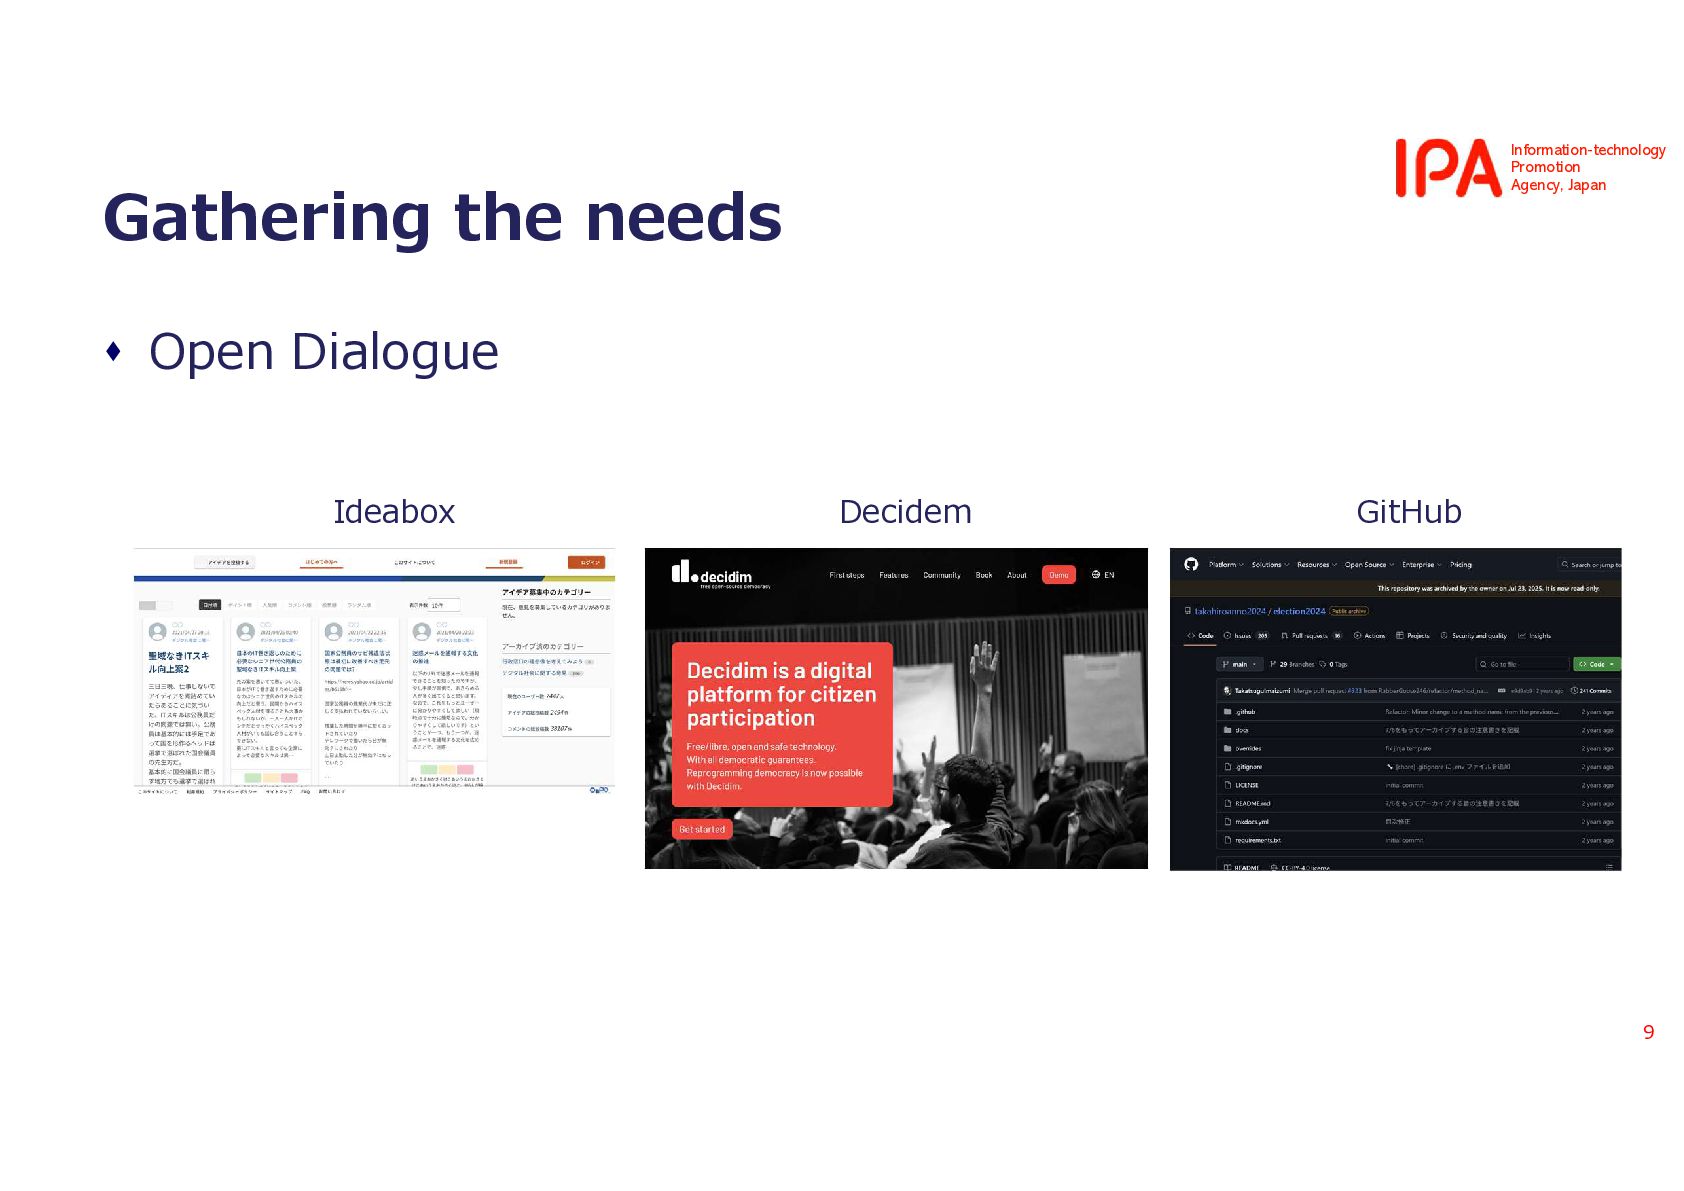The image size is (1684, 1191).
Task: Click the LICENSE file icon
Action: pos(1227,785)
